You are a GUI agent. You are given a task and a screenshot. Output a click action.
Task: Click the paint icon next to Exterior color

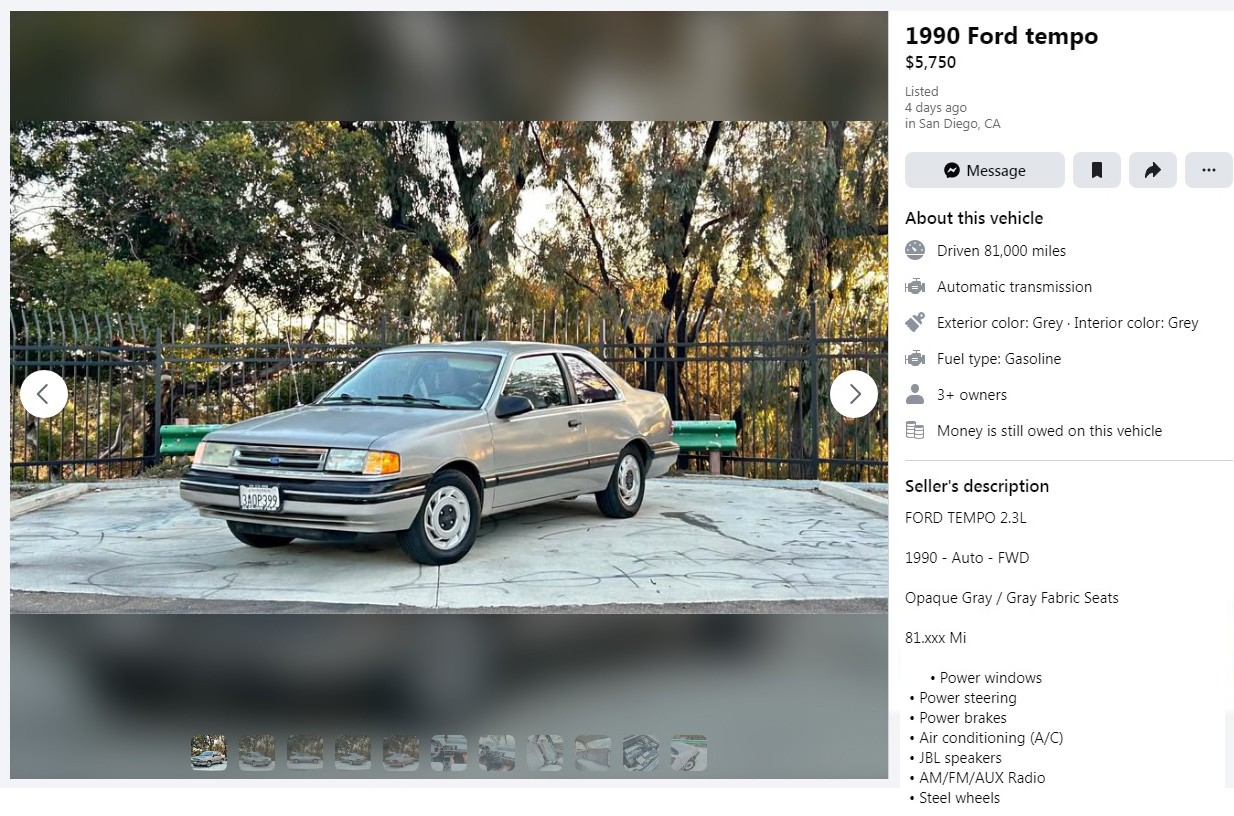pos(915,323)
